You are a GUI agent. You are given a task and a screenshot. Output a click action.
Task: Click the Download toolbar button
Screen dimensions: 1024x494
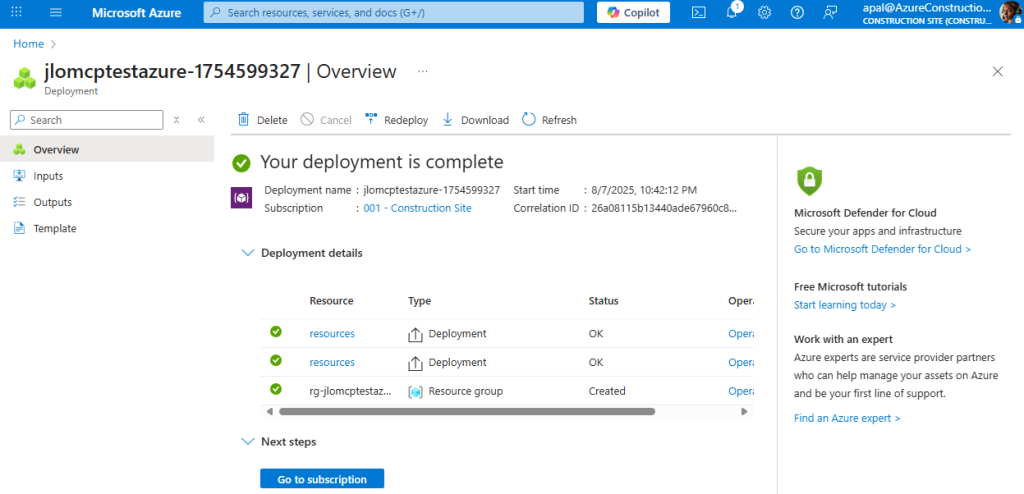point(475,120)
